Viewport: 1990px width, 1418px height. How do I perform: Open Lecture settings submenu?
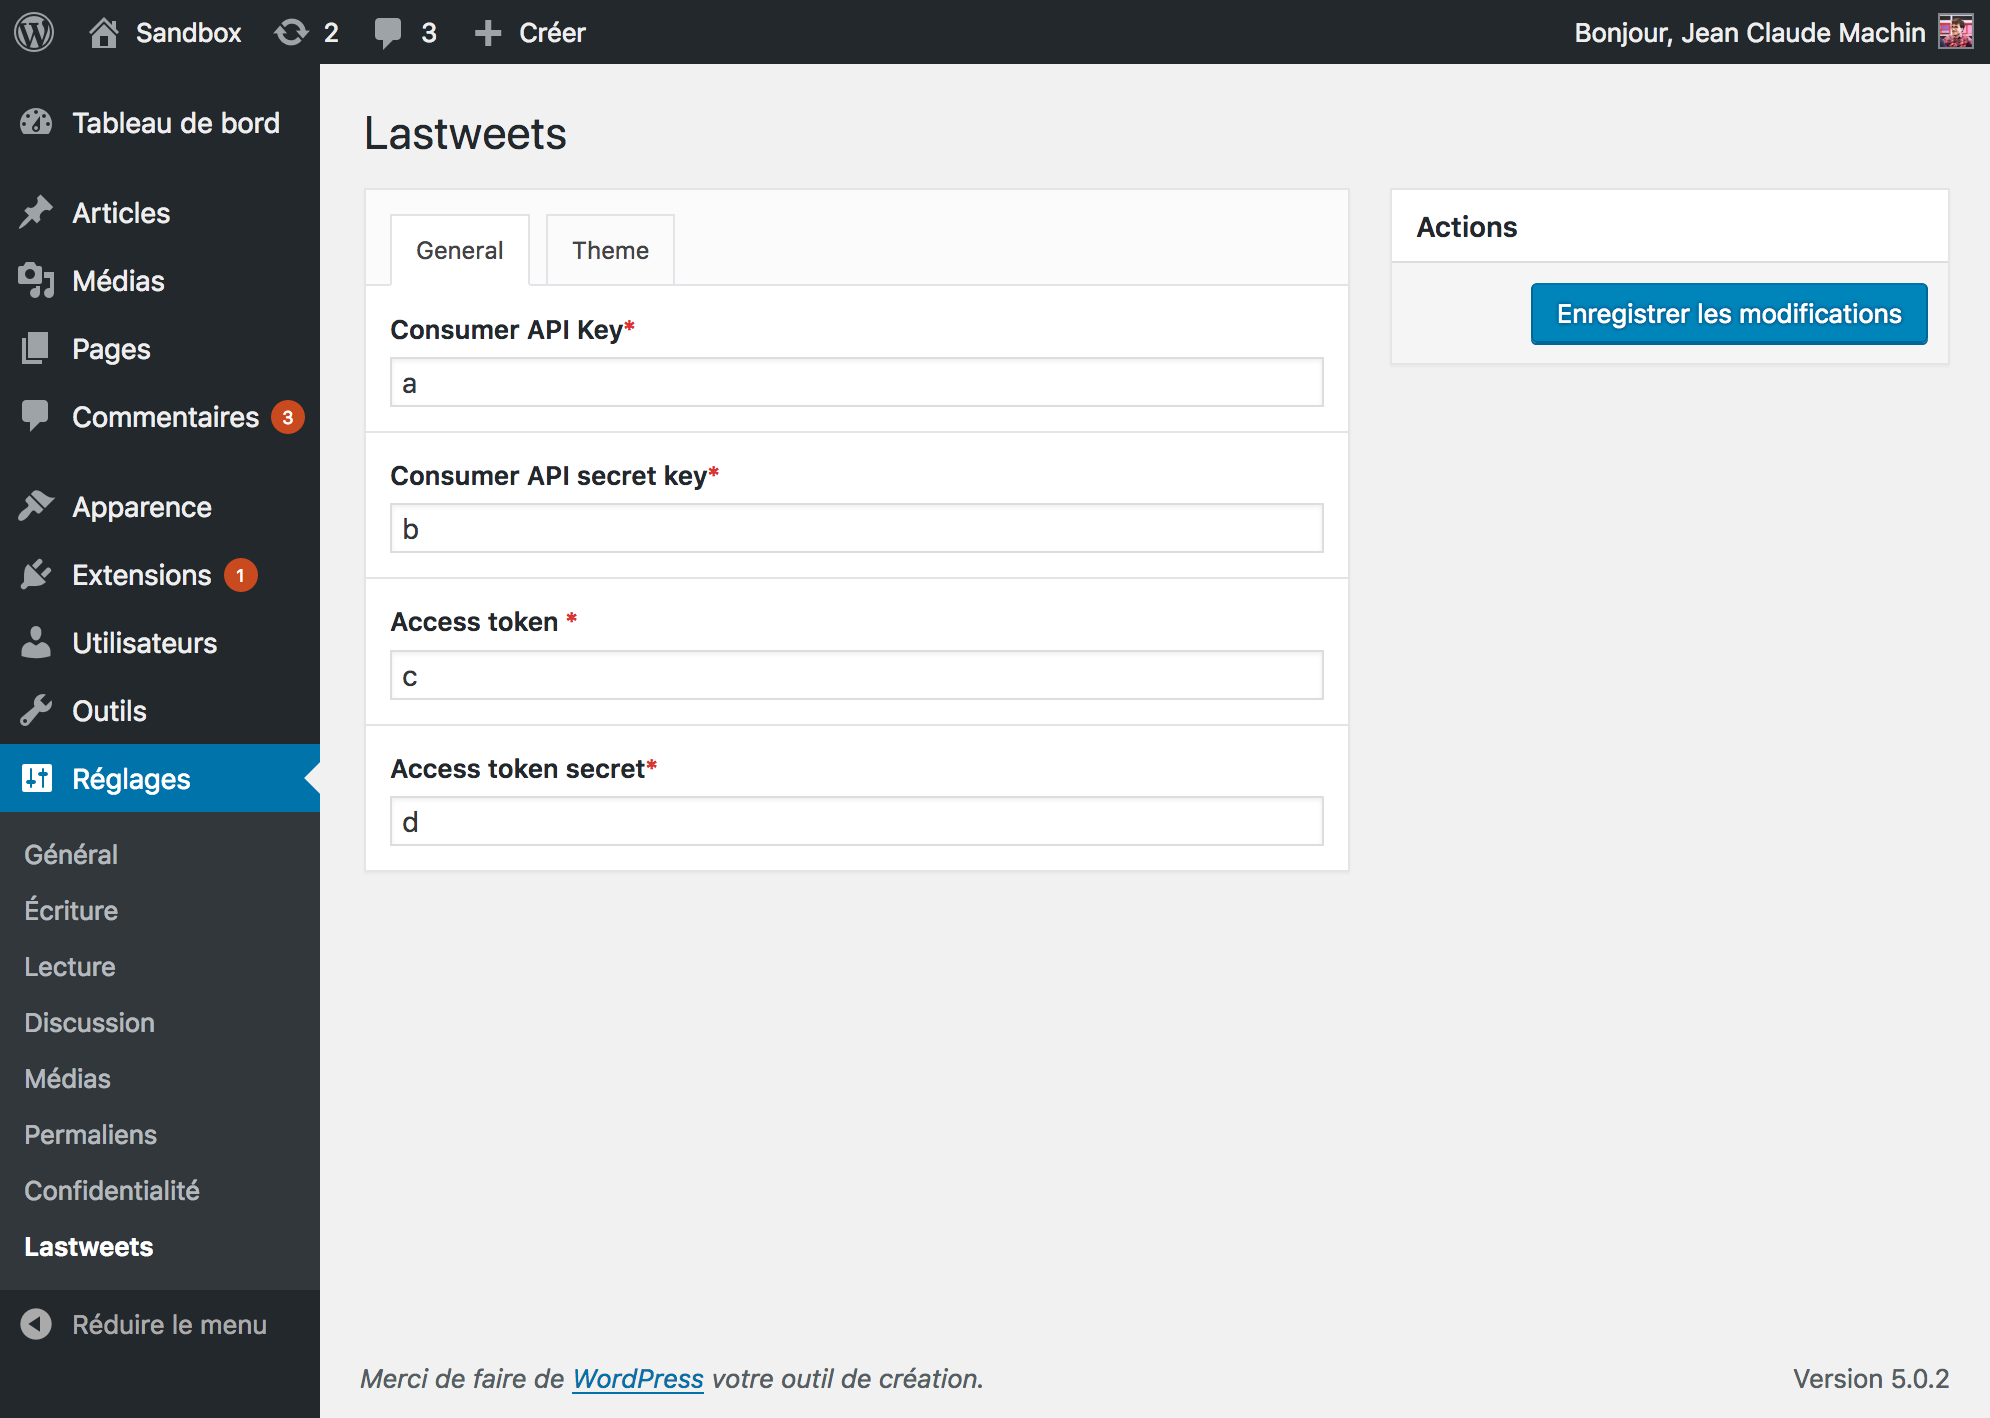70,966
